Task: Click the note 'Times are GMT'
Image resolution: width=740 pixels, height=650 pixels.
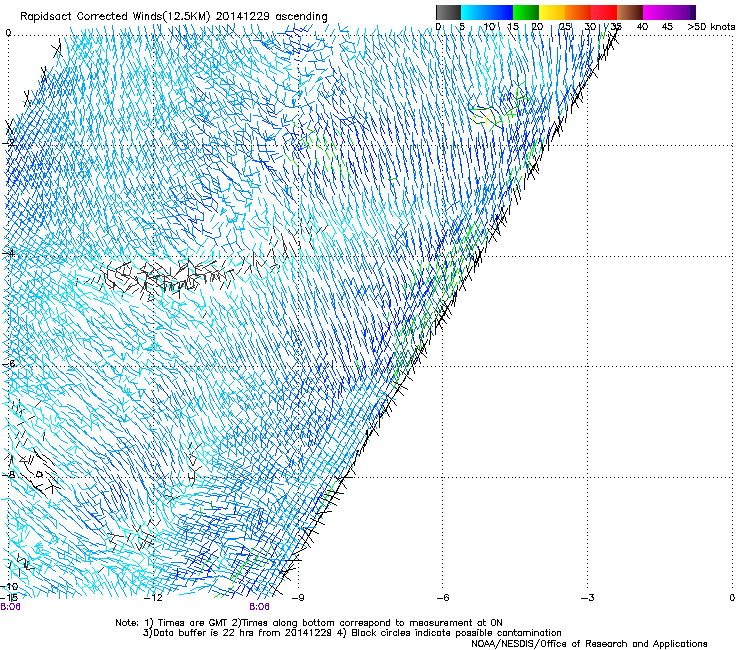Action: click(x=193, y=623)
